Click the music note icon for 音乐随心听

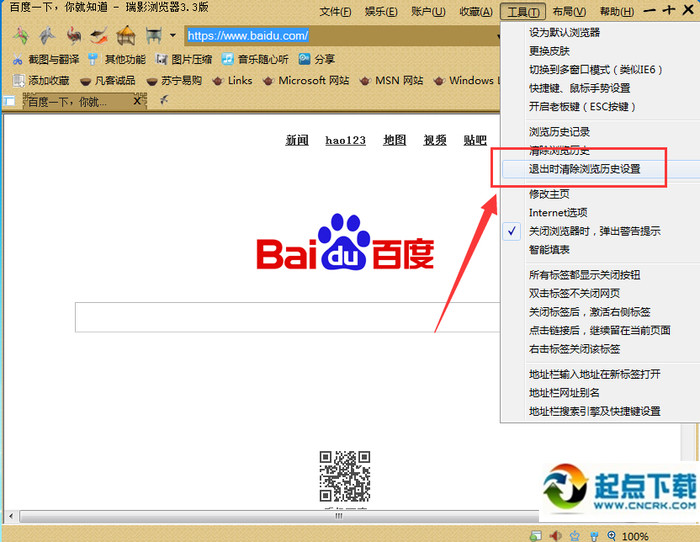pyautogui.click(x=228, y=59)
